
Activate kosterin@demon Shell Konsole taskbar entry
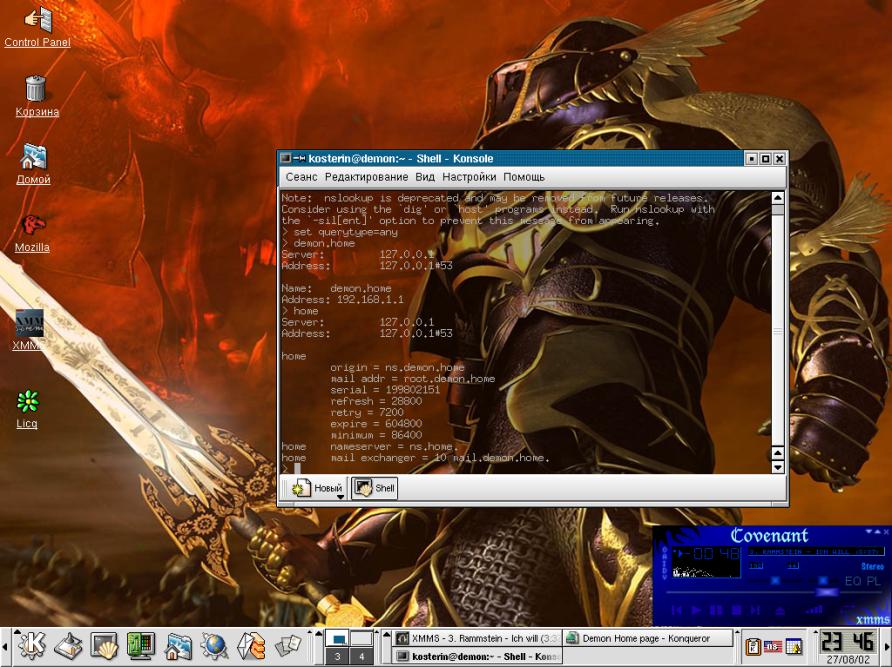pyautogui.click(x=478, y=656)
